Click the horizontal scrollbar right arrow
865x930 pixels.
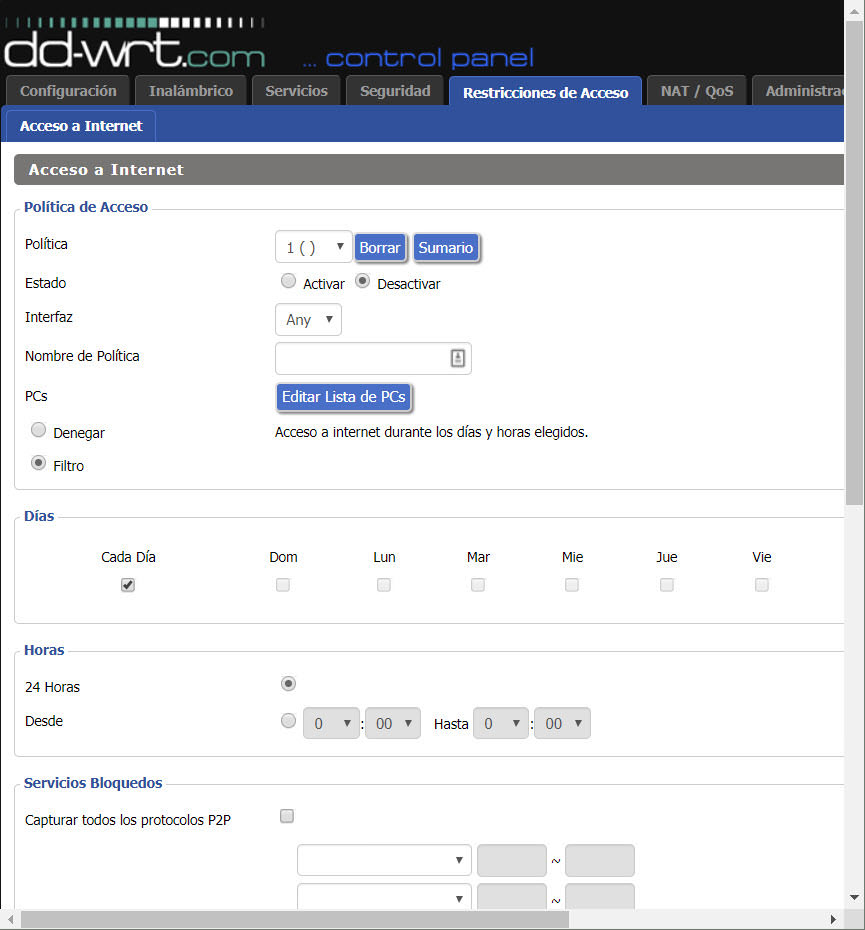pyautogui.click(x=834, y=919)
